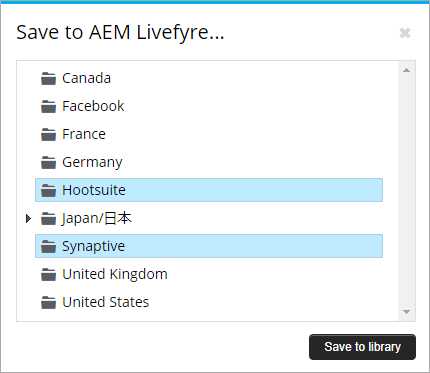The width and height of the screenshot is (430, 373).
Task: Expand the Japan/日本 folder arrow
Action: pyautogui.click(x=28, y=219)
